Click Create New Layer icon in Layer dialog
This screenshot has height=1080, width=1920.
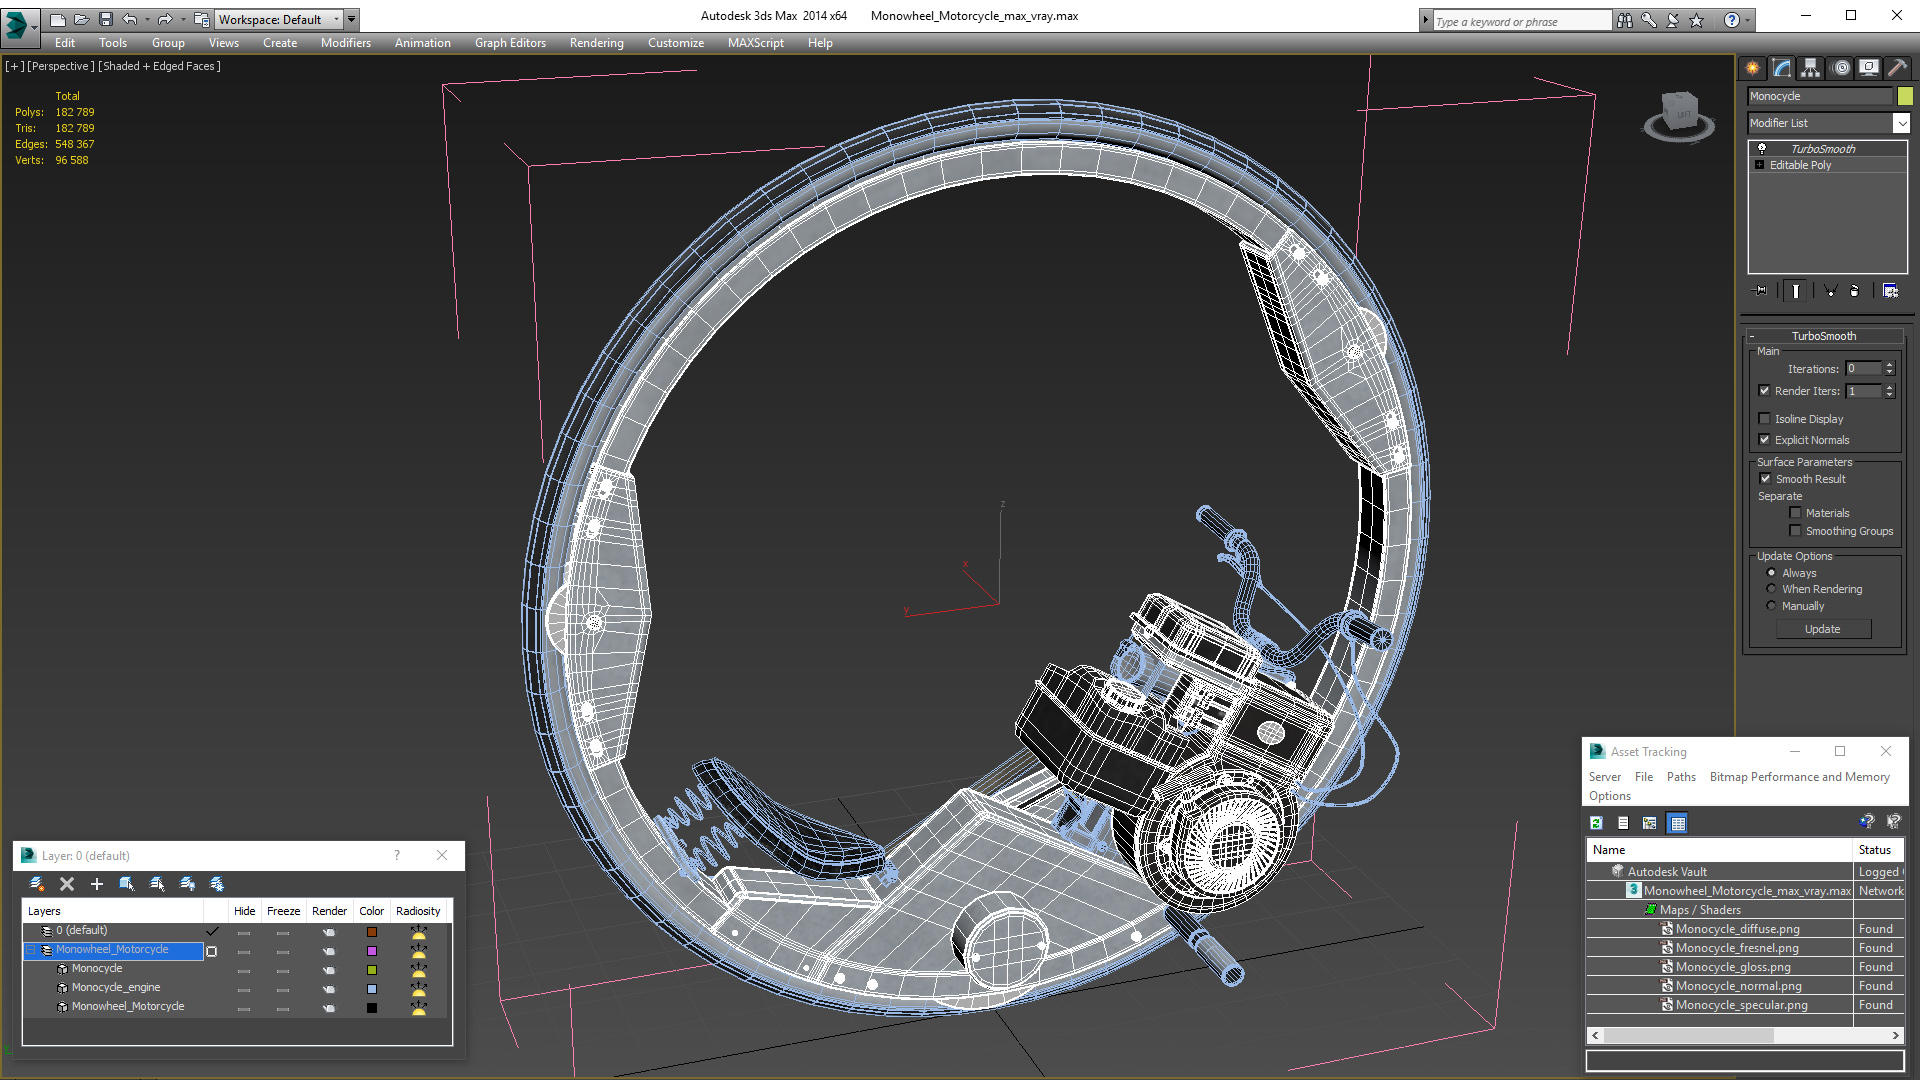37,884
